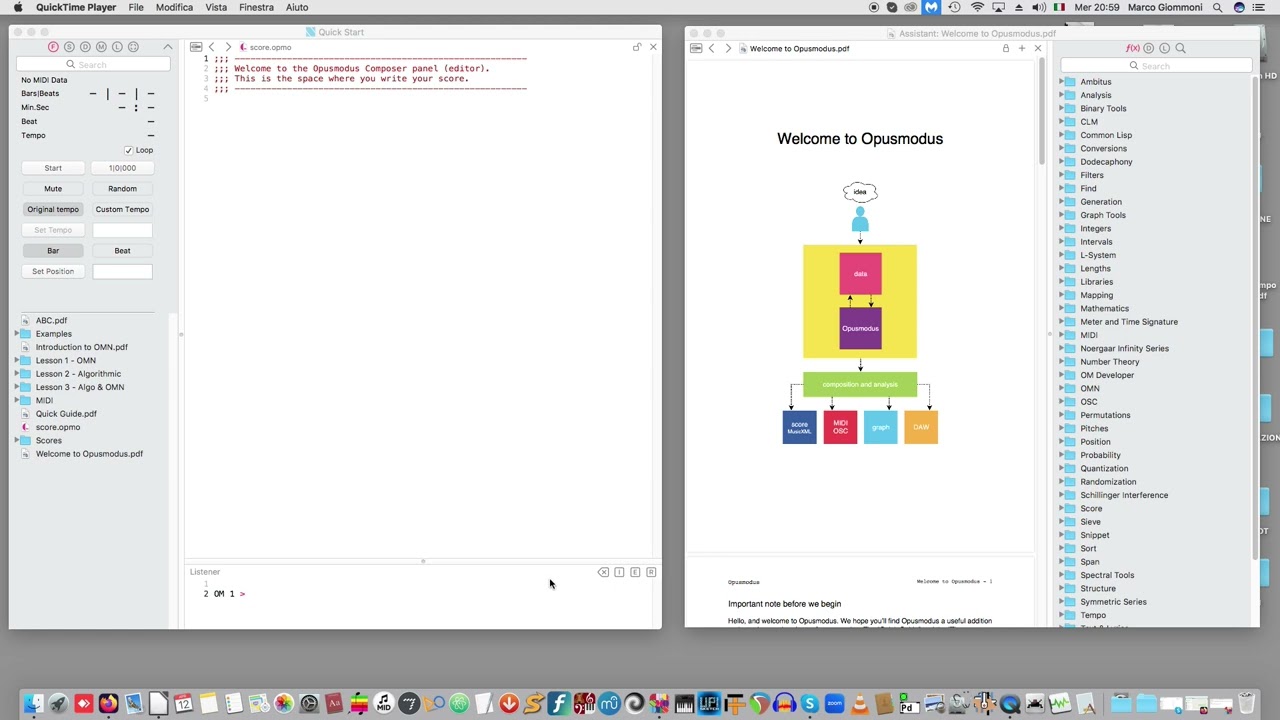Click the Quick Start sidebar Search field

pos(92,65)
